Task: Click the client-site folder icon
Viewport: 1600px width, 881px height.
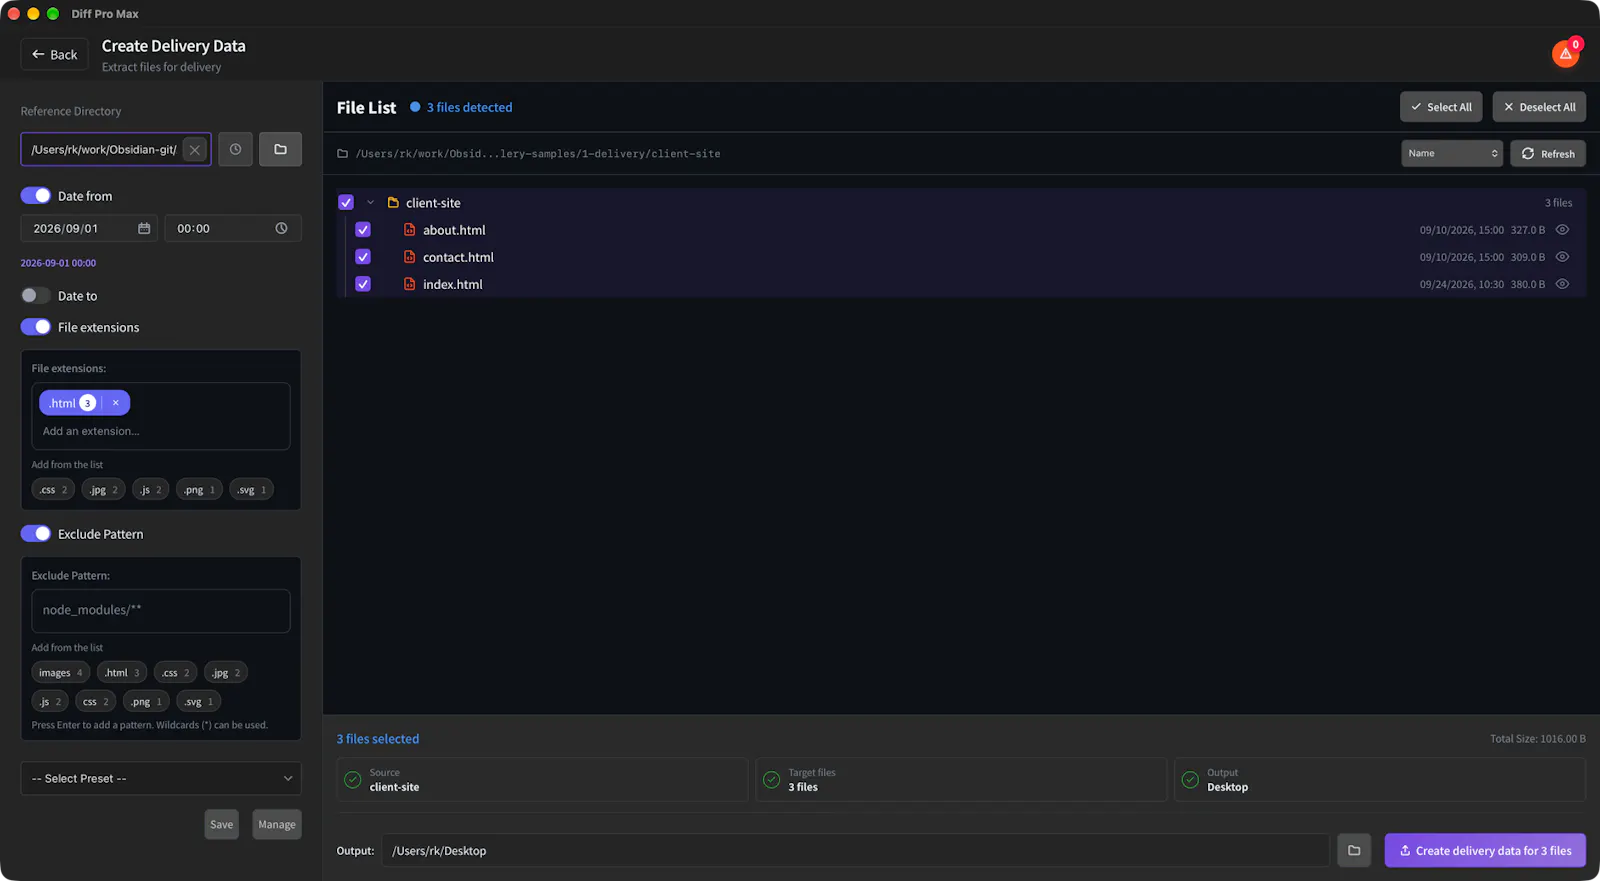Action: tap(393, 203)
